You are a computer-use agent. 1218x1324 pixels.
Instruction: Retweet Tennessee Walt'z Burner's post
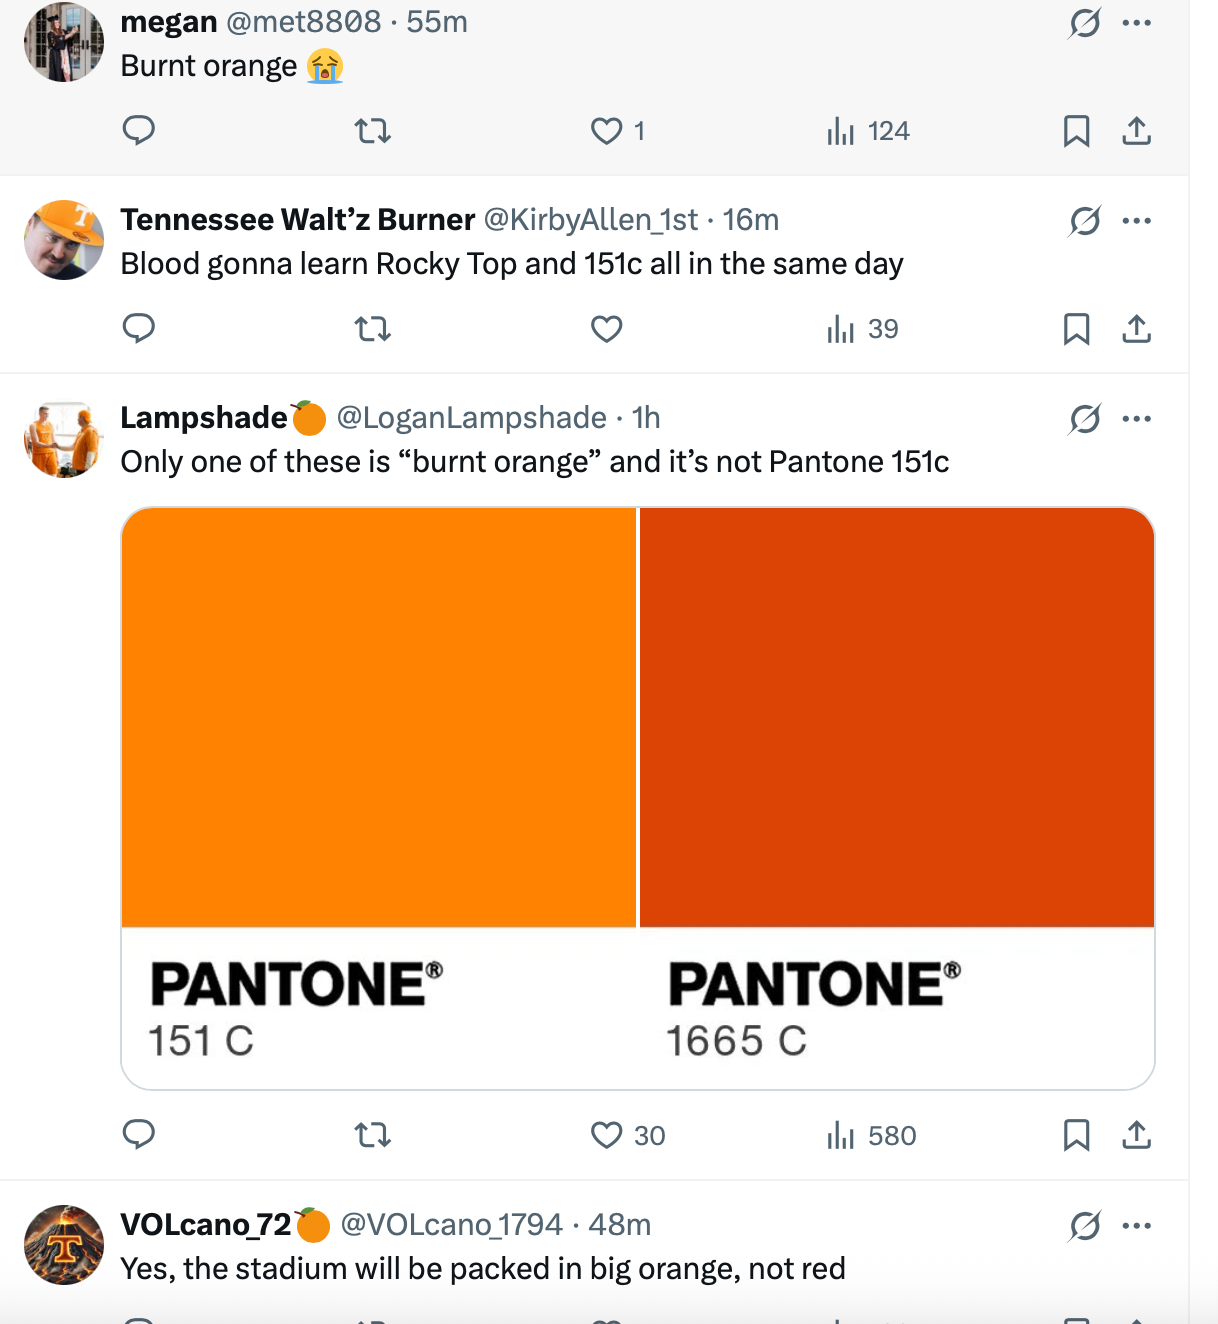coord(372,328)
